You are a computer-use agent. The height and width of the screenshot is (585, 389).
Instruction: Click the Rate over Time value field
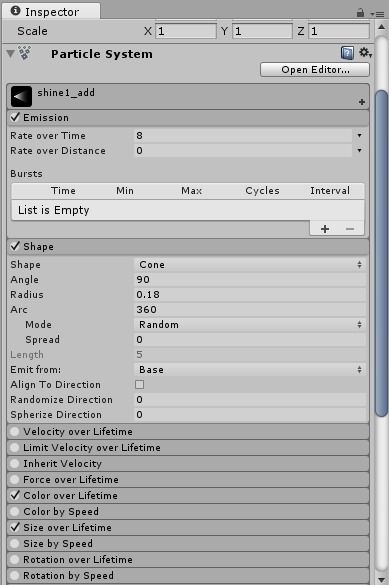pos(243,135)
